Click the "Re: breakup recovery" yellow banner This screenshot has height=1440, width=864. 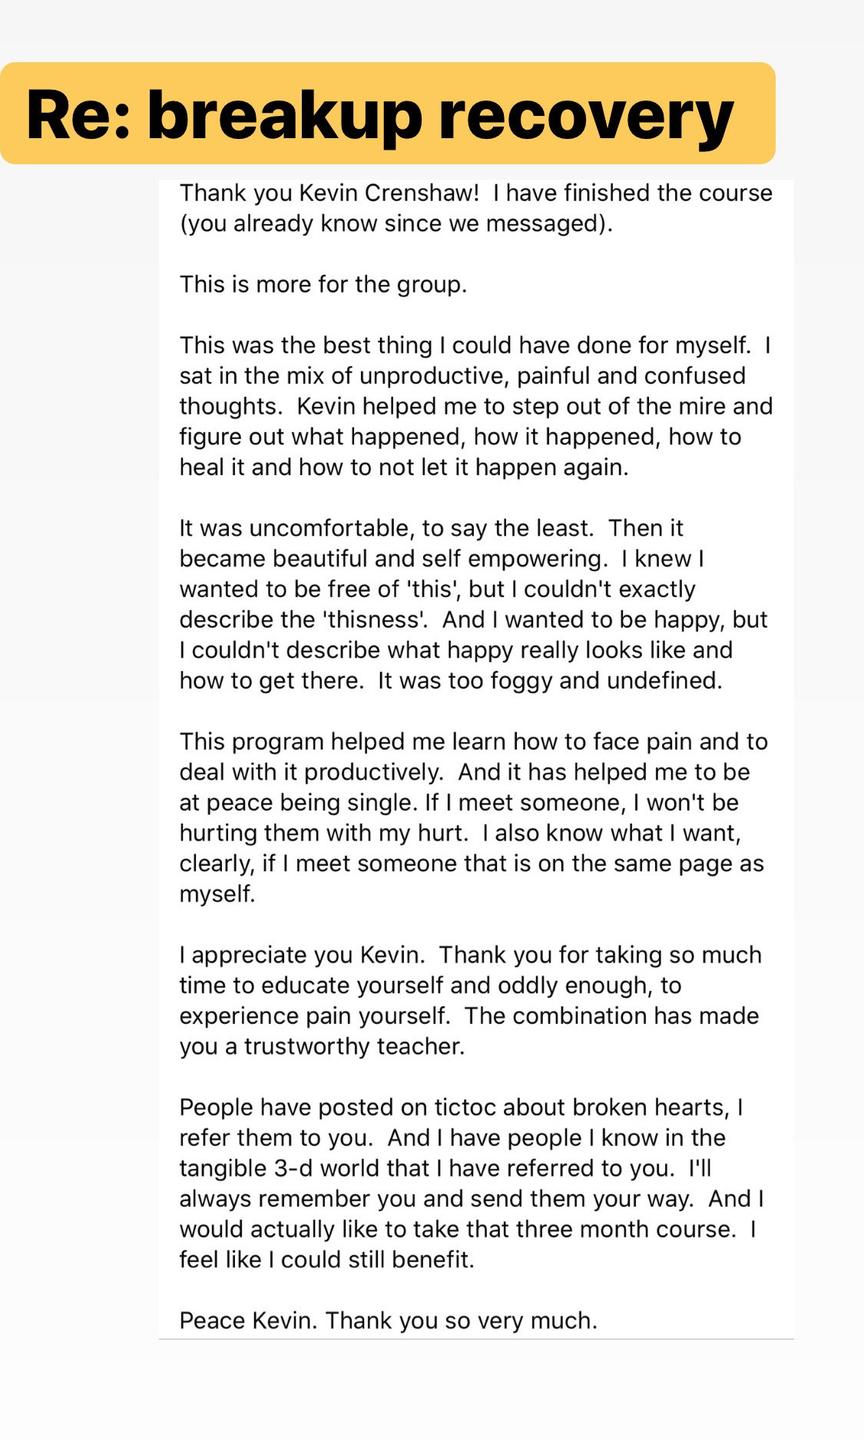click(387, 114)
